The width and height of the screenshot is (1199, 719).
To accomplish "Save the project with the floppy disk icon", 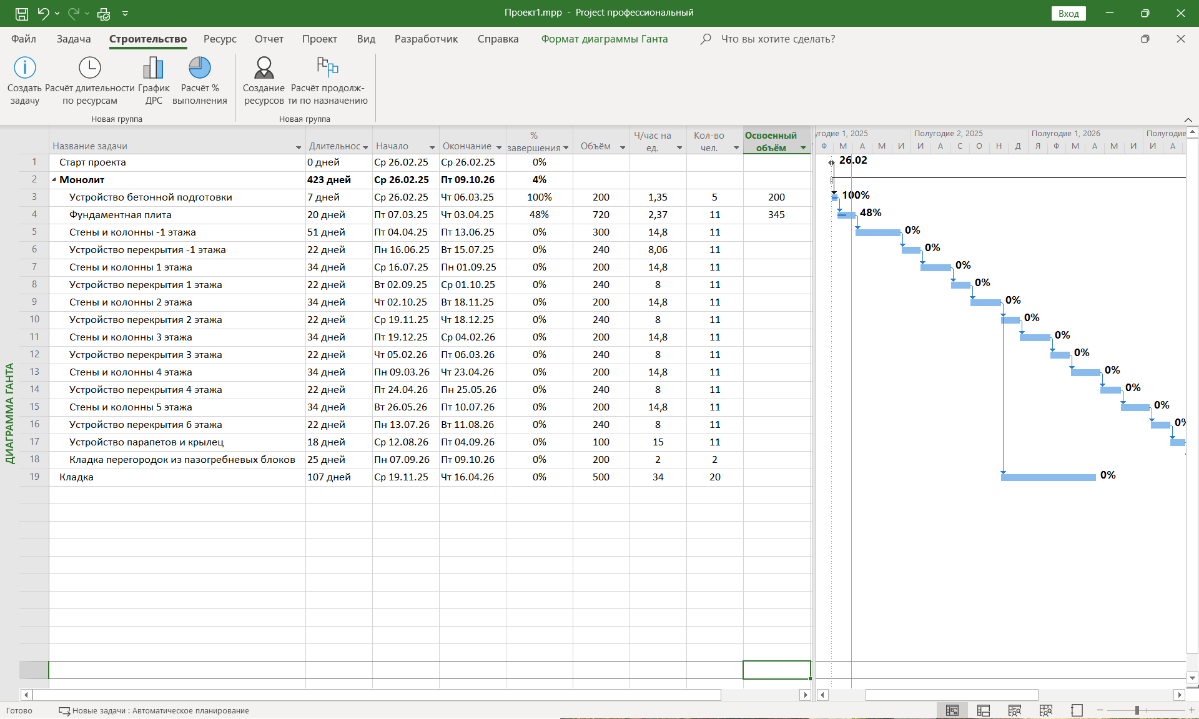I will click(x=22, y=13).
